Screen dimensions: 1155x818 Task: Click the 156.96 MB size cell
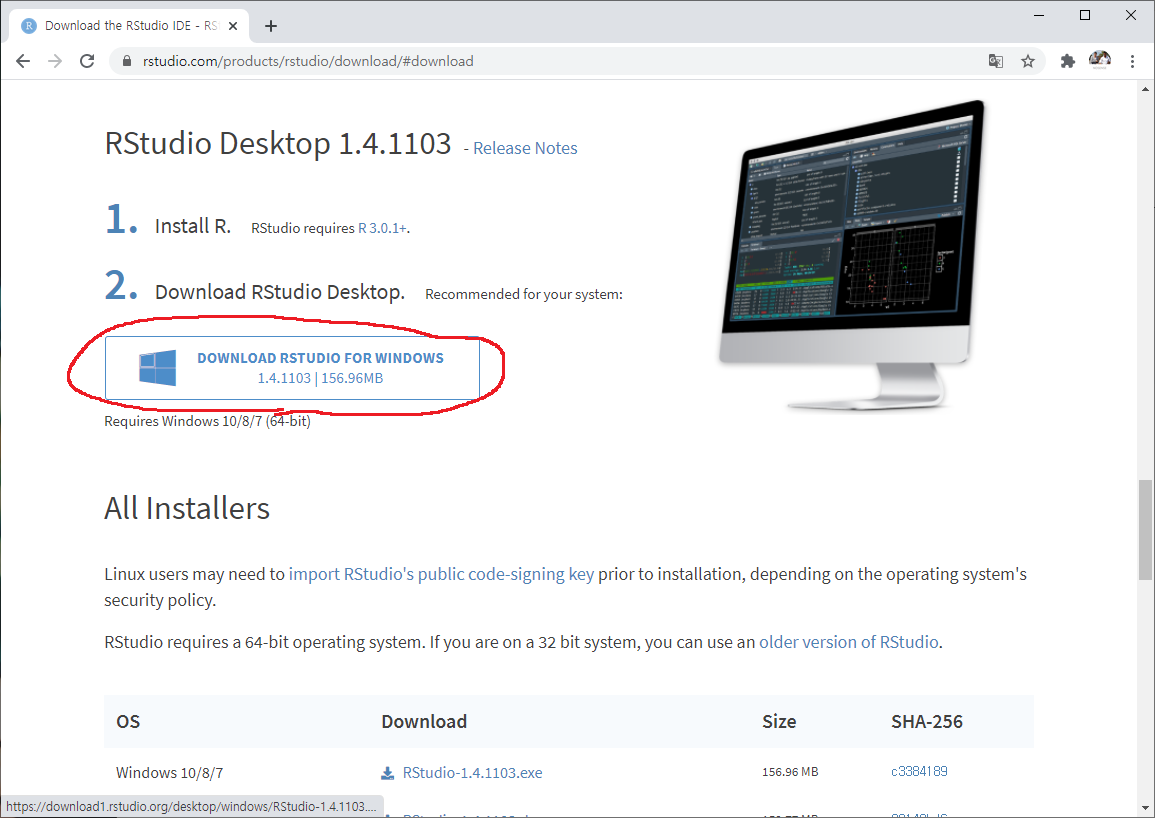pos(790,772)
